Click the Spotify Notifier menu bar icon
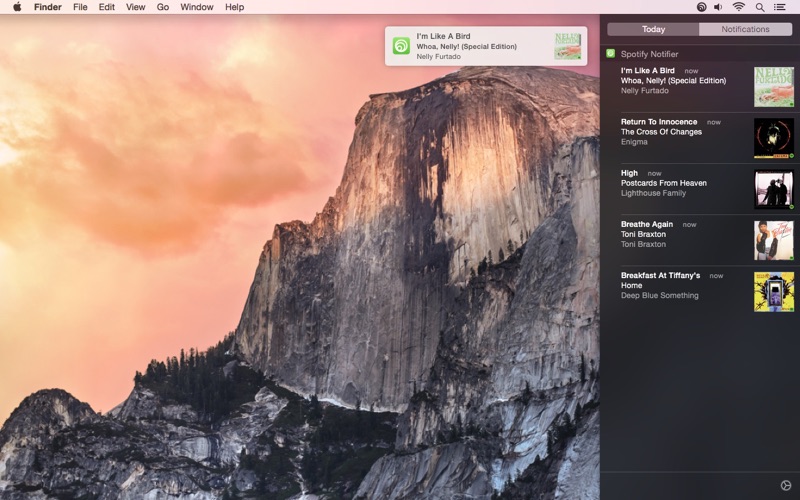 702,7
